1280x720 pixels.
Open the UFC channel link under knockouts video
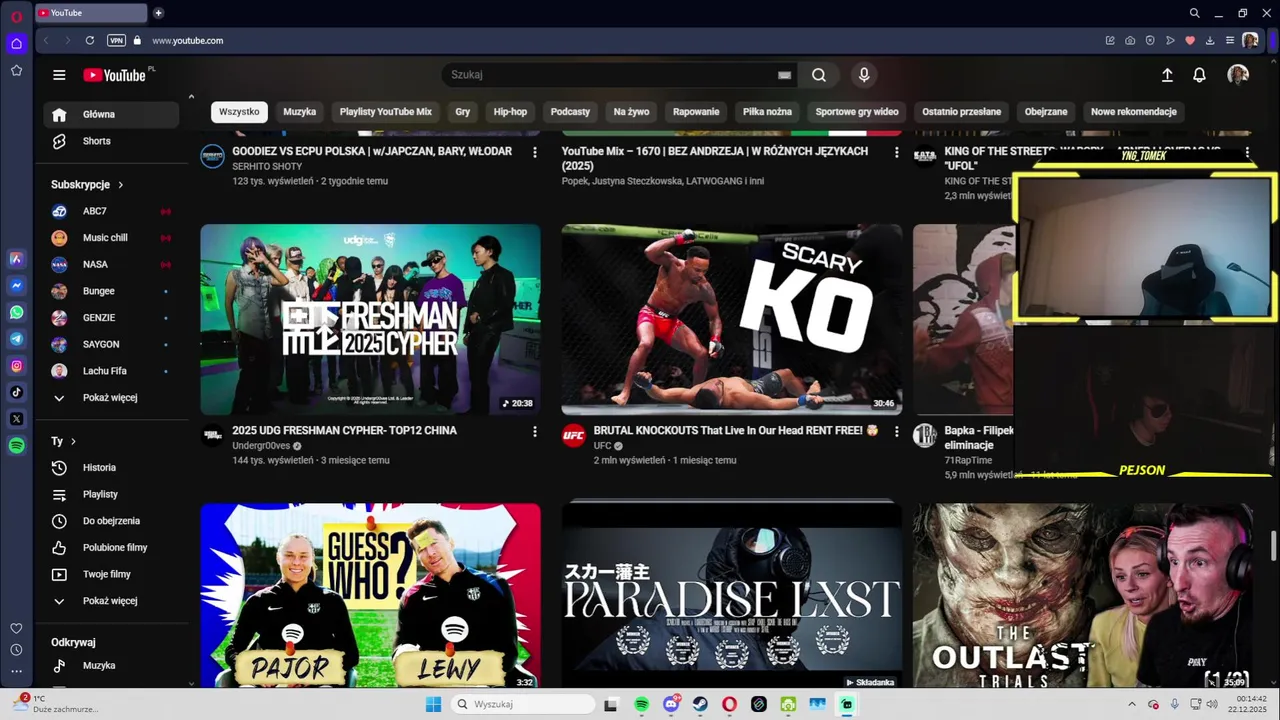(602, 446)
